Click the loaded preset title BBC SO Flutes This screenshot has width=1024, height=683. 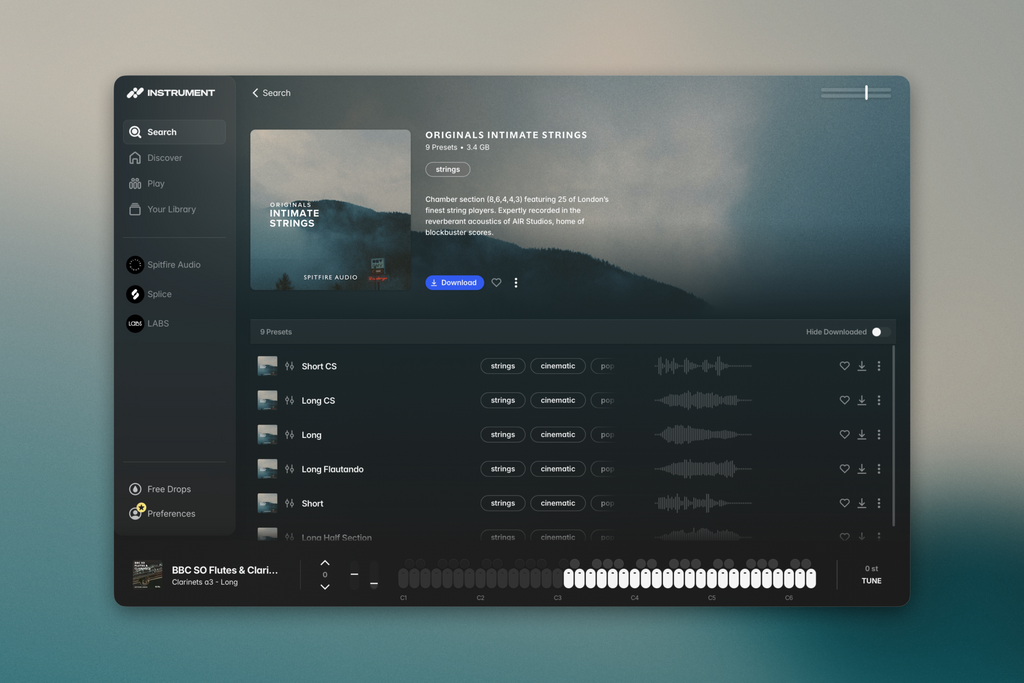[x=225, y=570]
